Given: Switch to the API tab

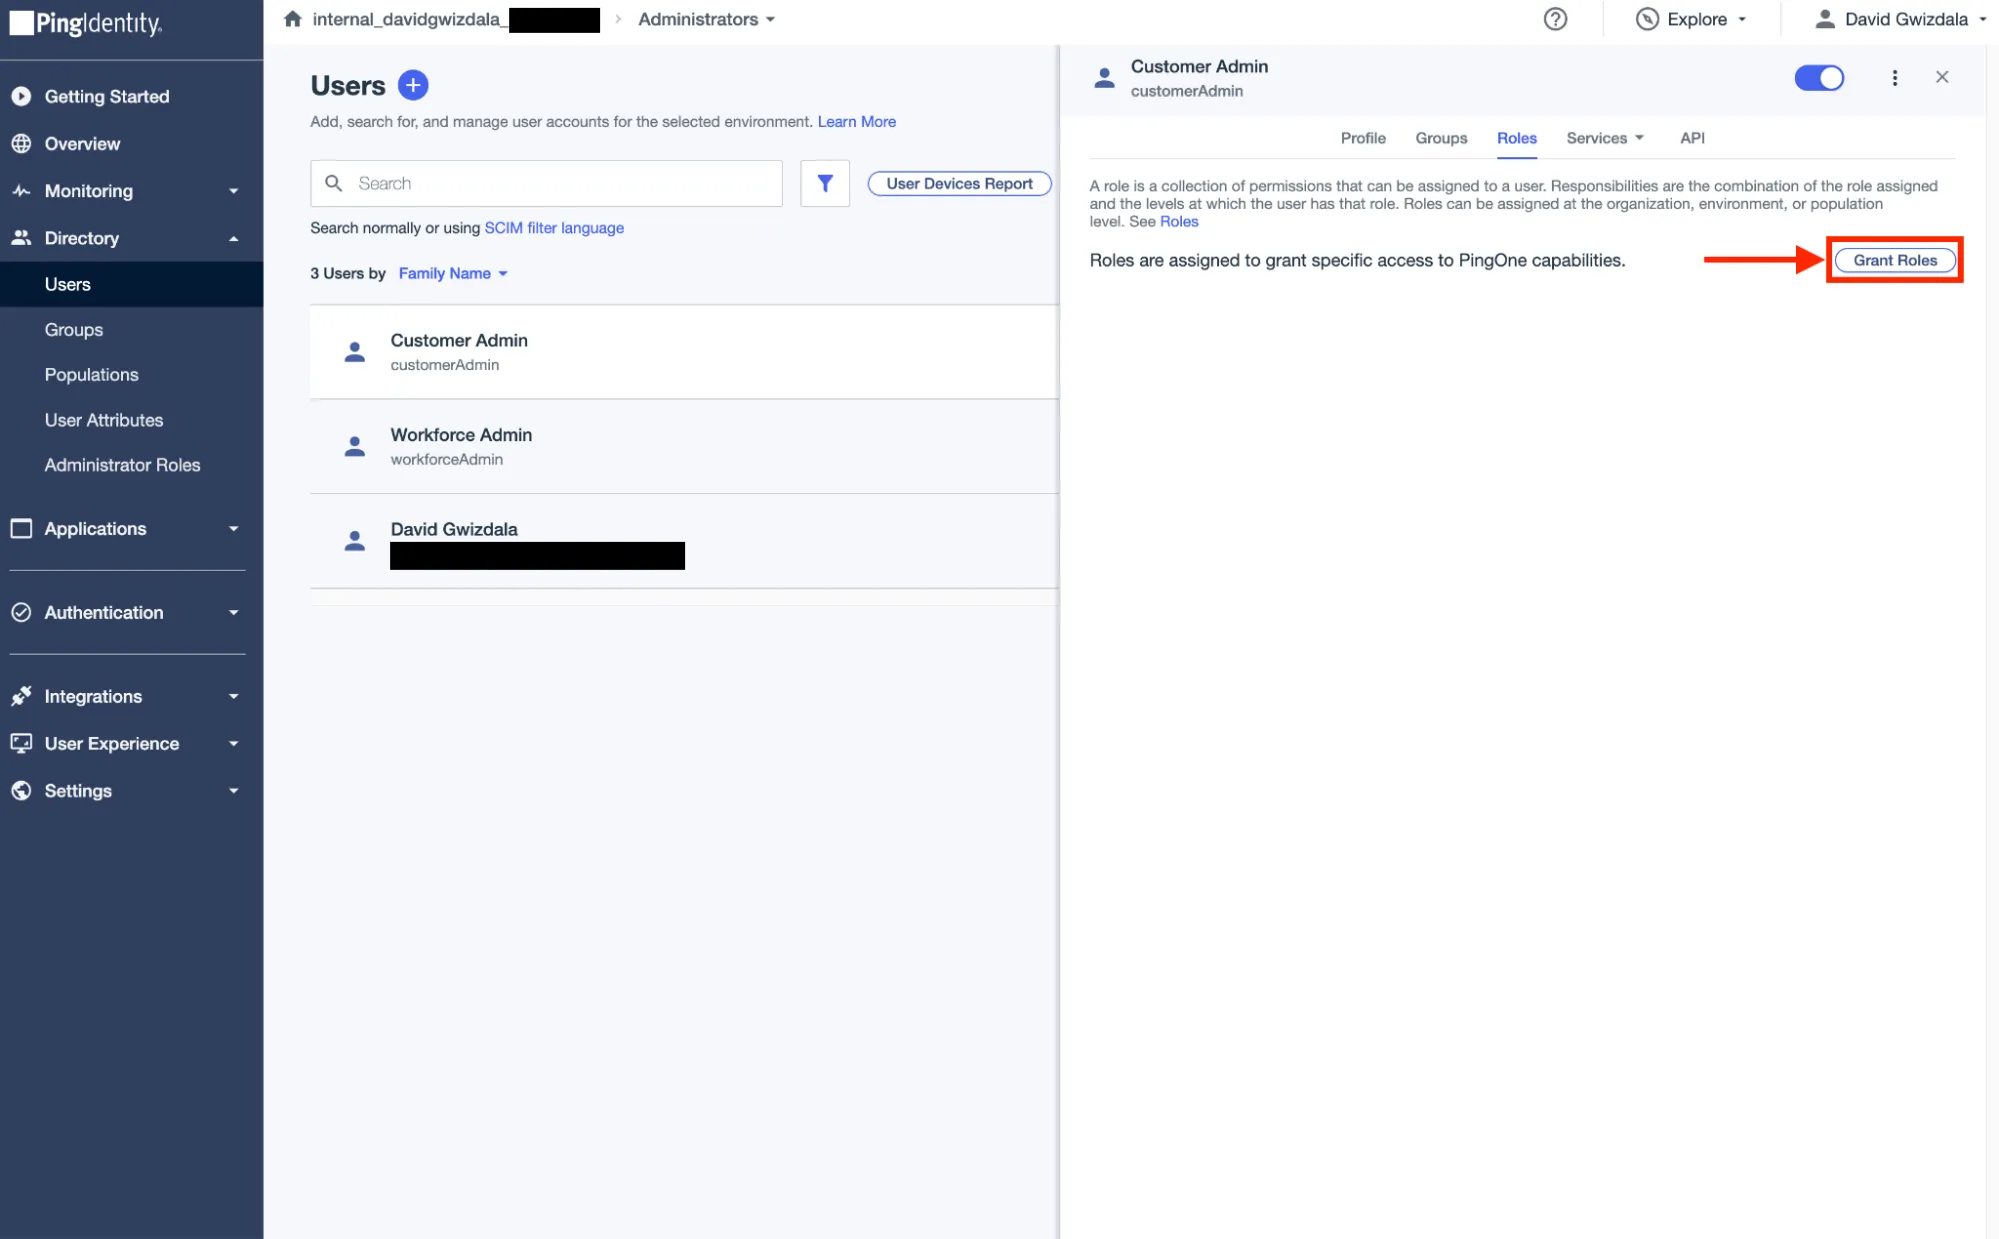Looking at the screenshot, I should (x=1692, y=138).
